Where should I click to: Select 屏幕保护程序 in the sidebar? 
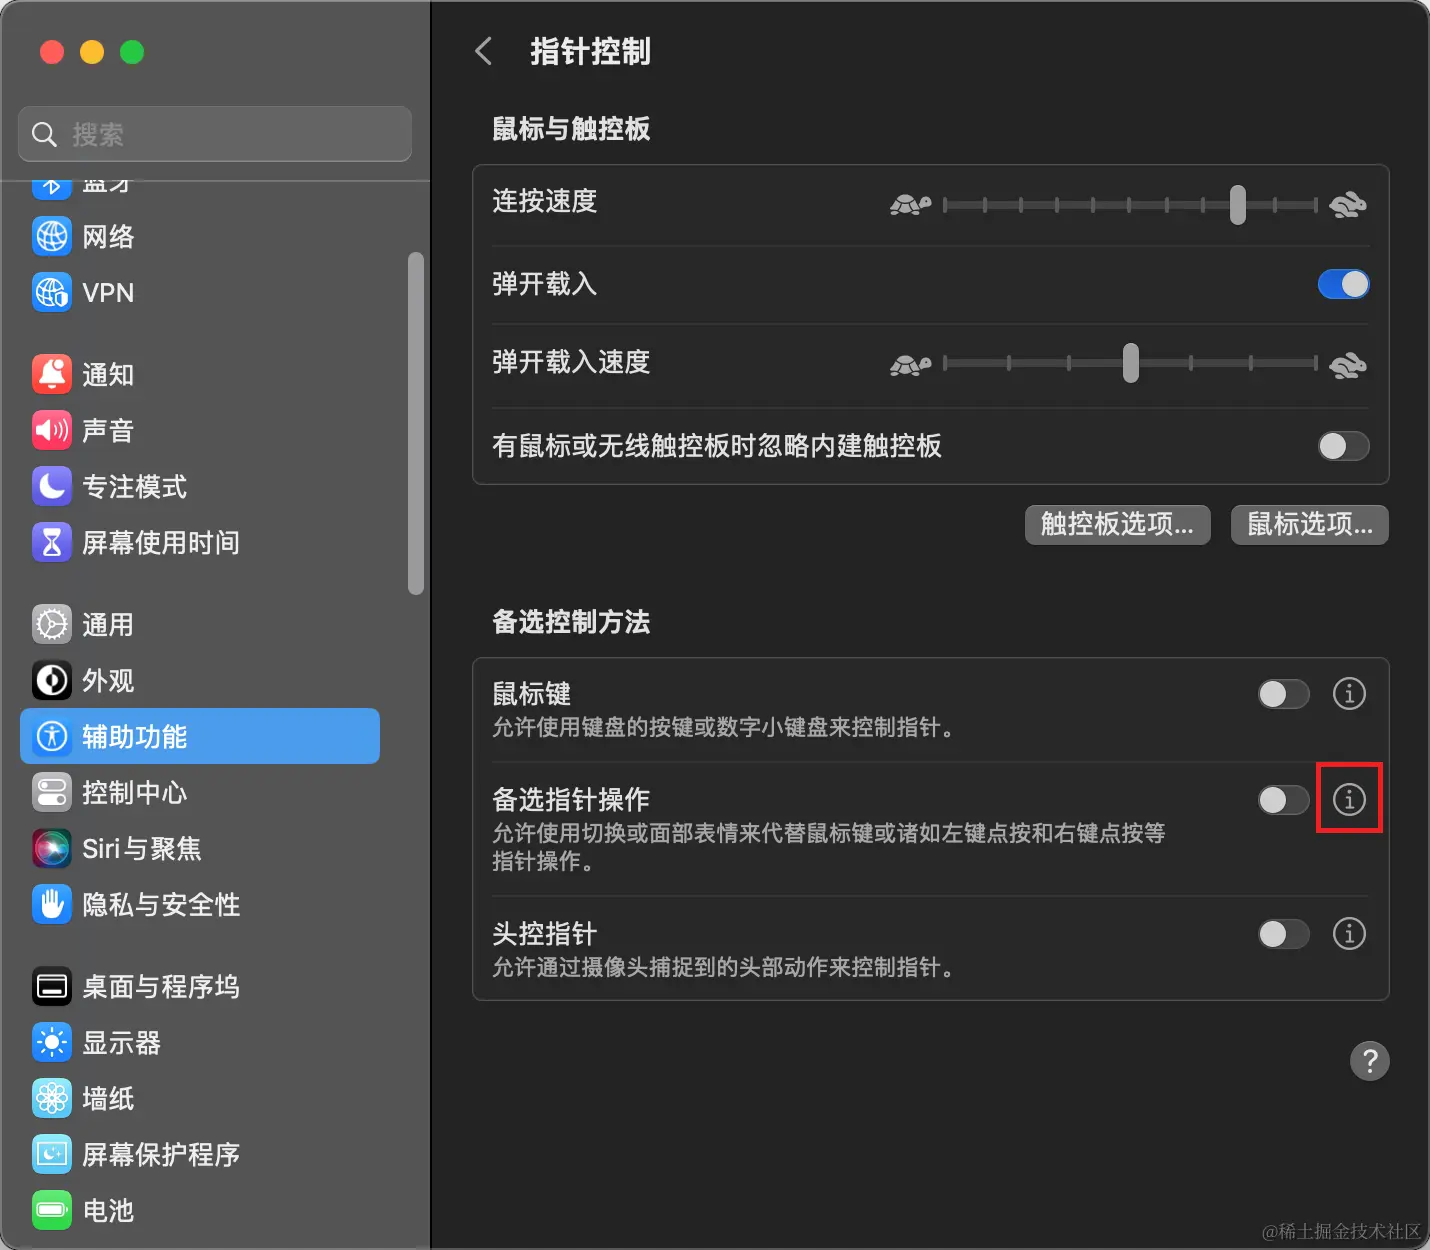pyautogui.click(x=200, y=1155)
